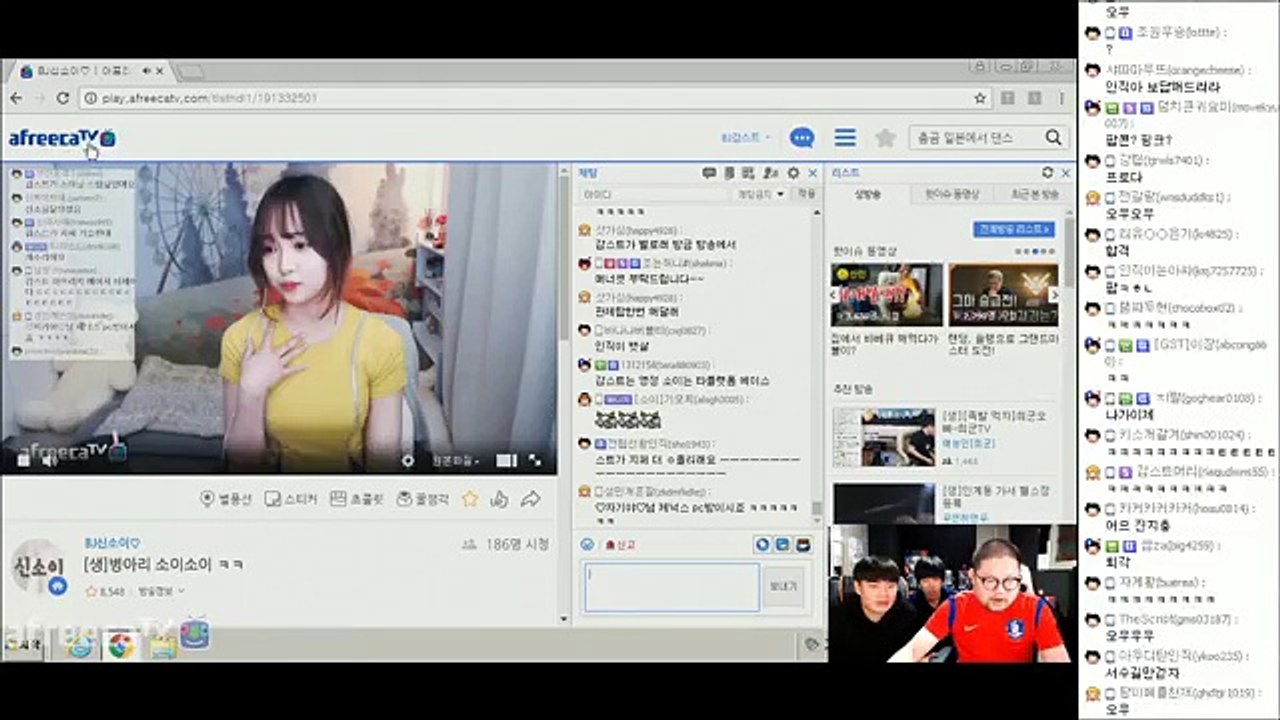Open the video player settings gear
1280x720 pixels.
407,460
